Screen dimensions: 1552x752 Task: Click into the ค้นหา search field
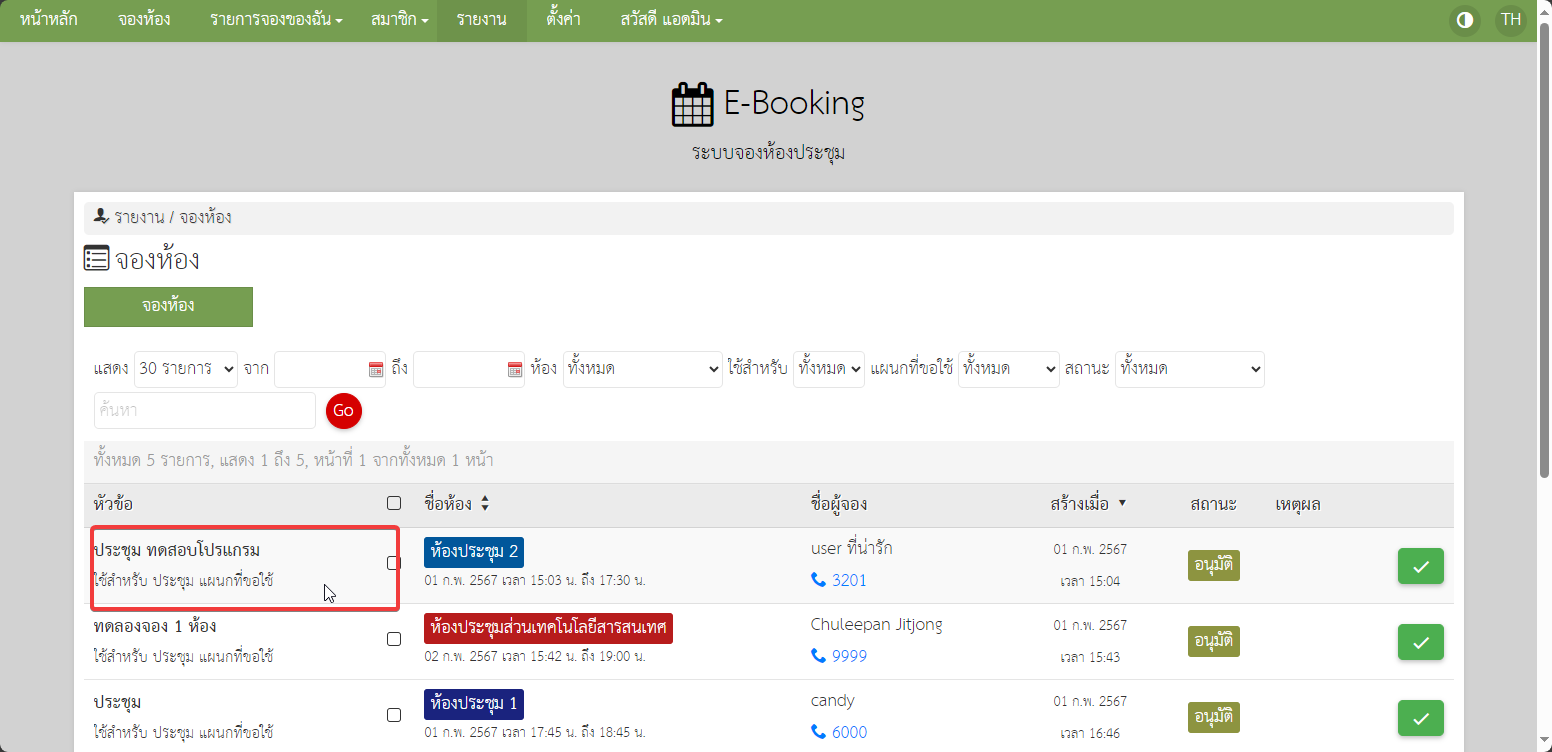pos(205,410)
